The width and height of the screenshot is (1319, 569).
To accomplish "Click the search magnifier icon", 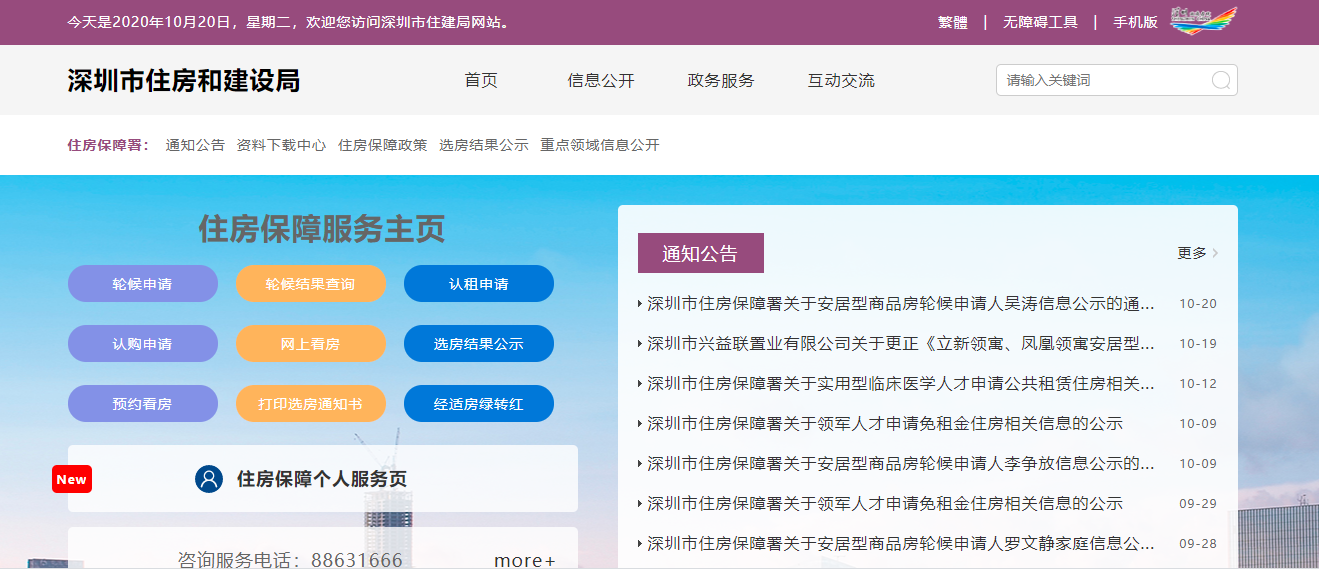I will (1221, 80).
